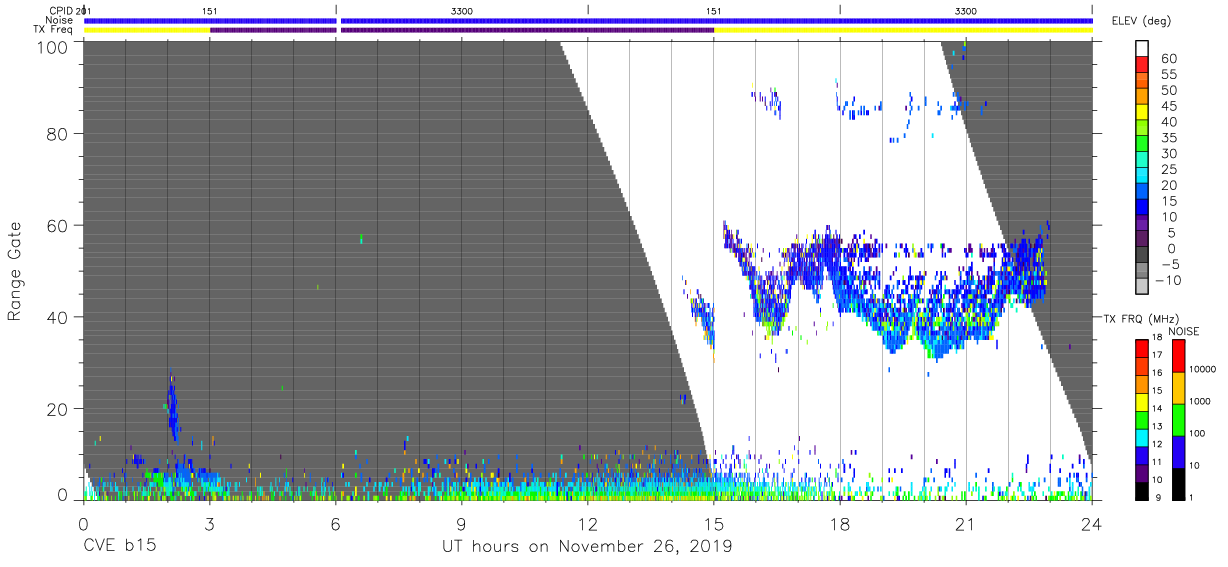
Task: Click the "14" label on the TX FRQ scale
Action: coord(1156,409)
